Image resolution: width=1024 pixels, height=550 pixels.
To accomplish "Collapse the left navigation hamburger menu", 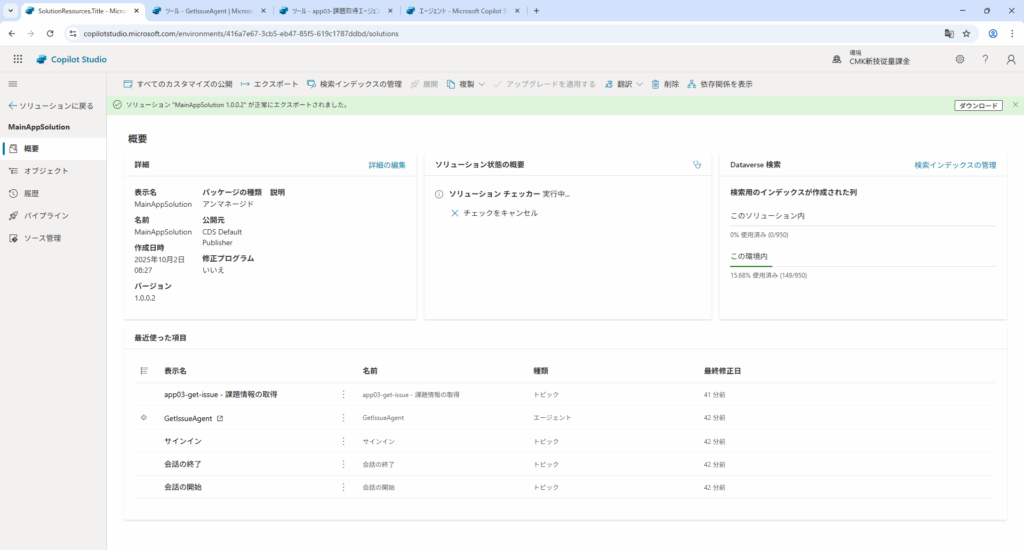I will coord(13,84).
